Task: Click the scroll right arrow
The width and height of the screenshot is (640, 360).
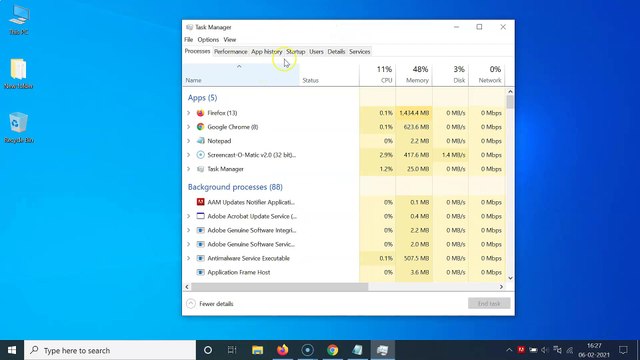Action: [501, 287]
